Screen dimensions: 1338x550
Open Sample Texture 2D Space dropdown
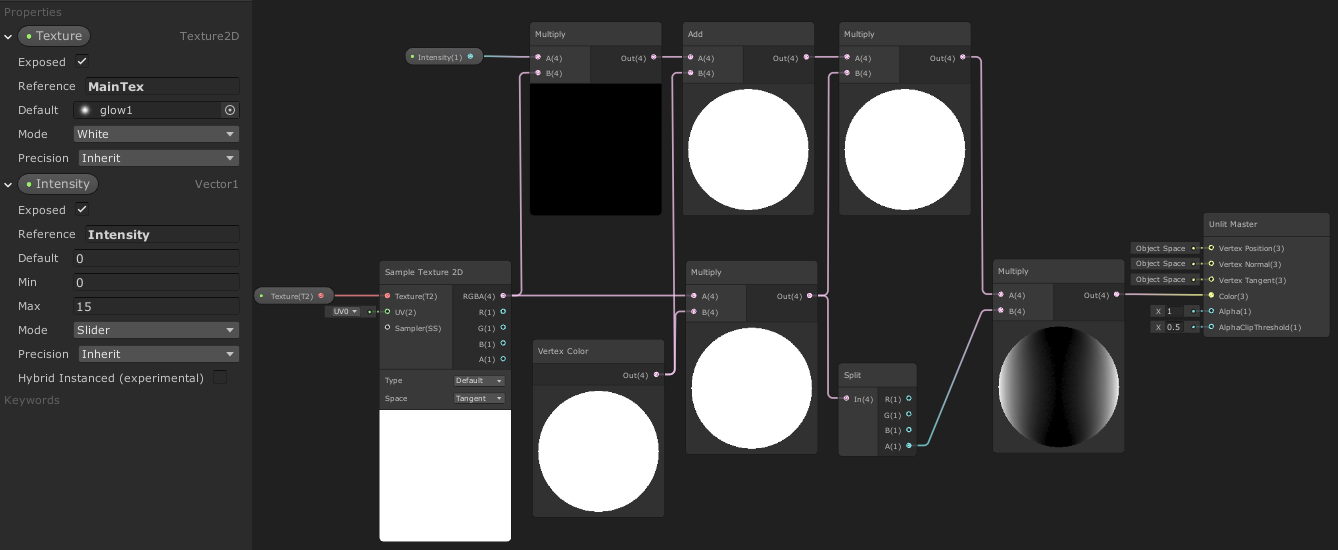coord(480,398)
